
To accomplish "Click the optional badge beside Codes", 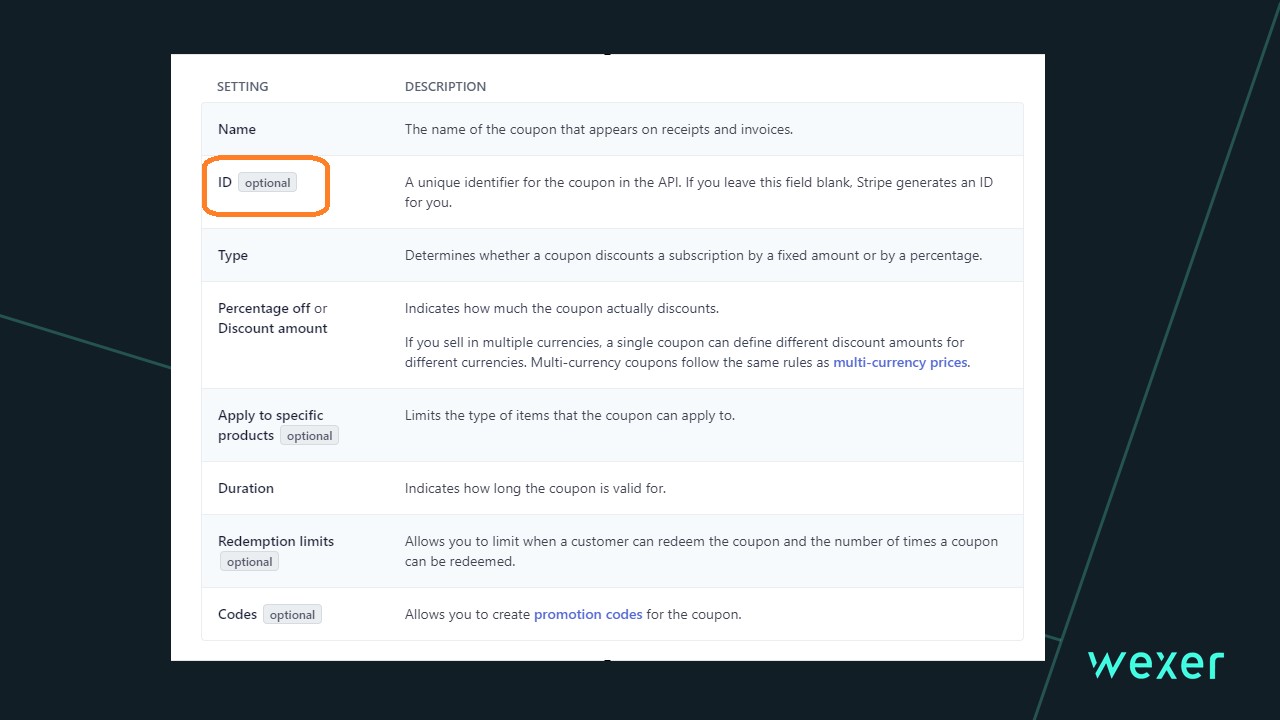I will coord(292,615).
